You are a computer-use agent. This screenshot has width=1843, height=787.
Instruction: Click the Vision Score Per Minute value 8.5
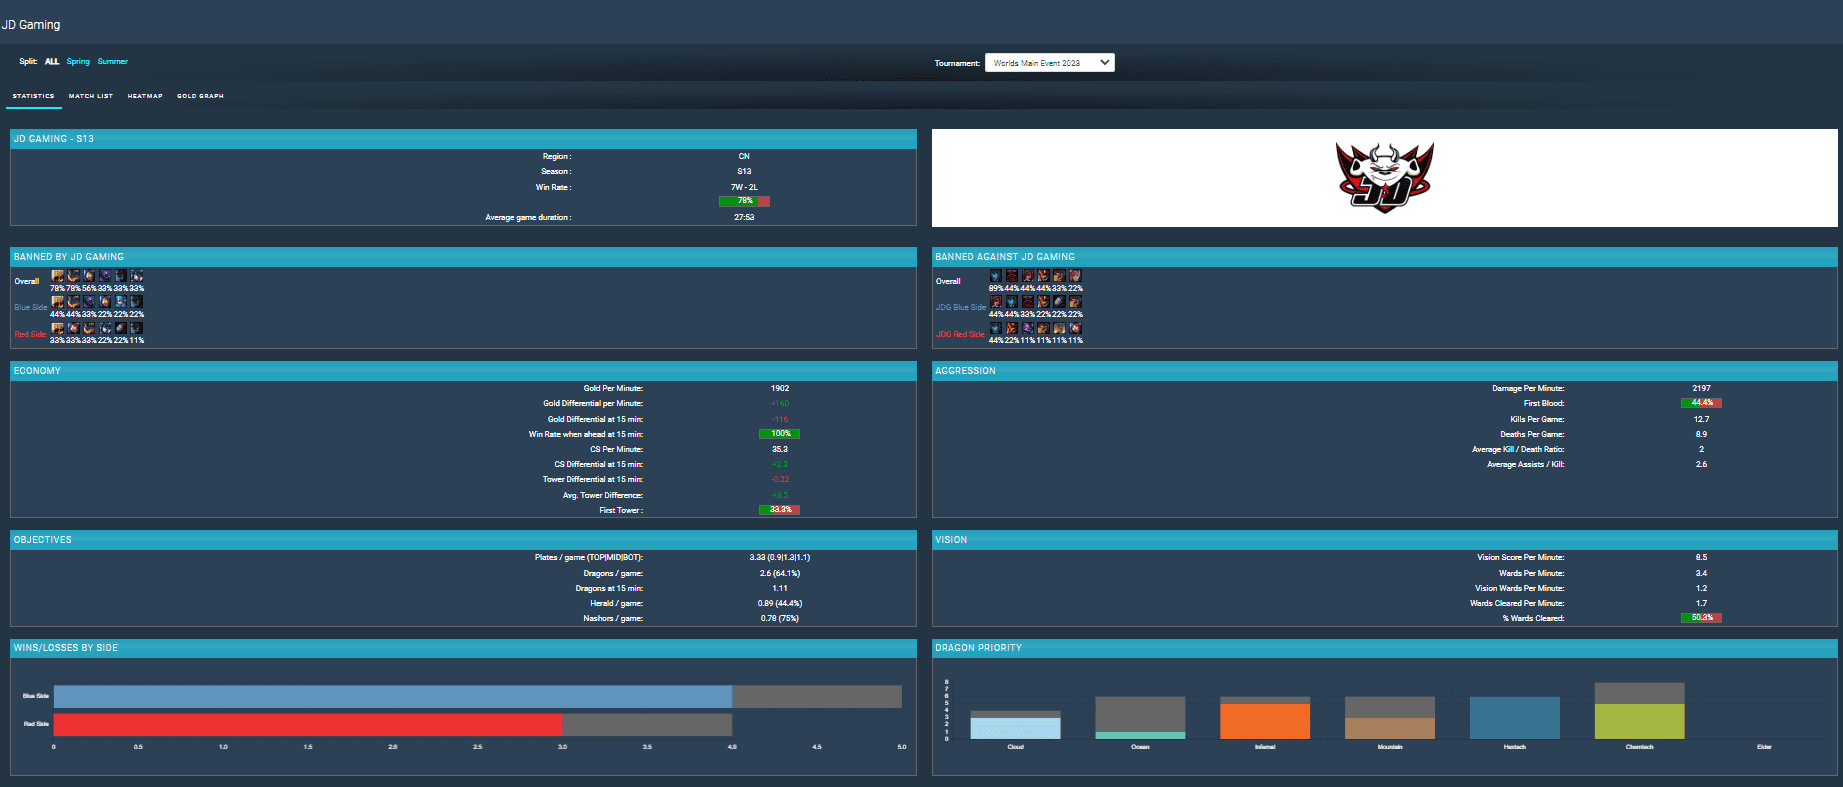[x=1701, y=557]
